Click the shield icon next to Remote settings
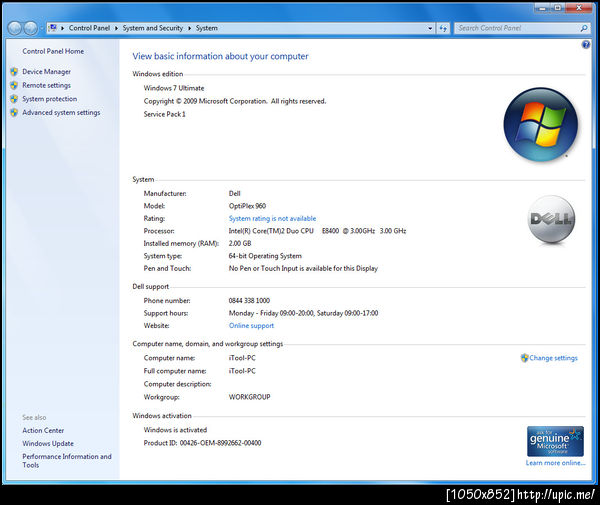Viewport: 600px width, 505px height. coord(14,85)
